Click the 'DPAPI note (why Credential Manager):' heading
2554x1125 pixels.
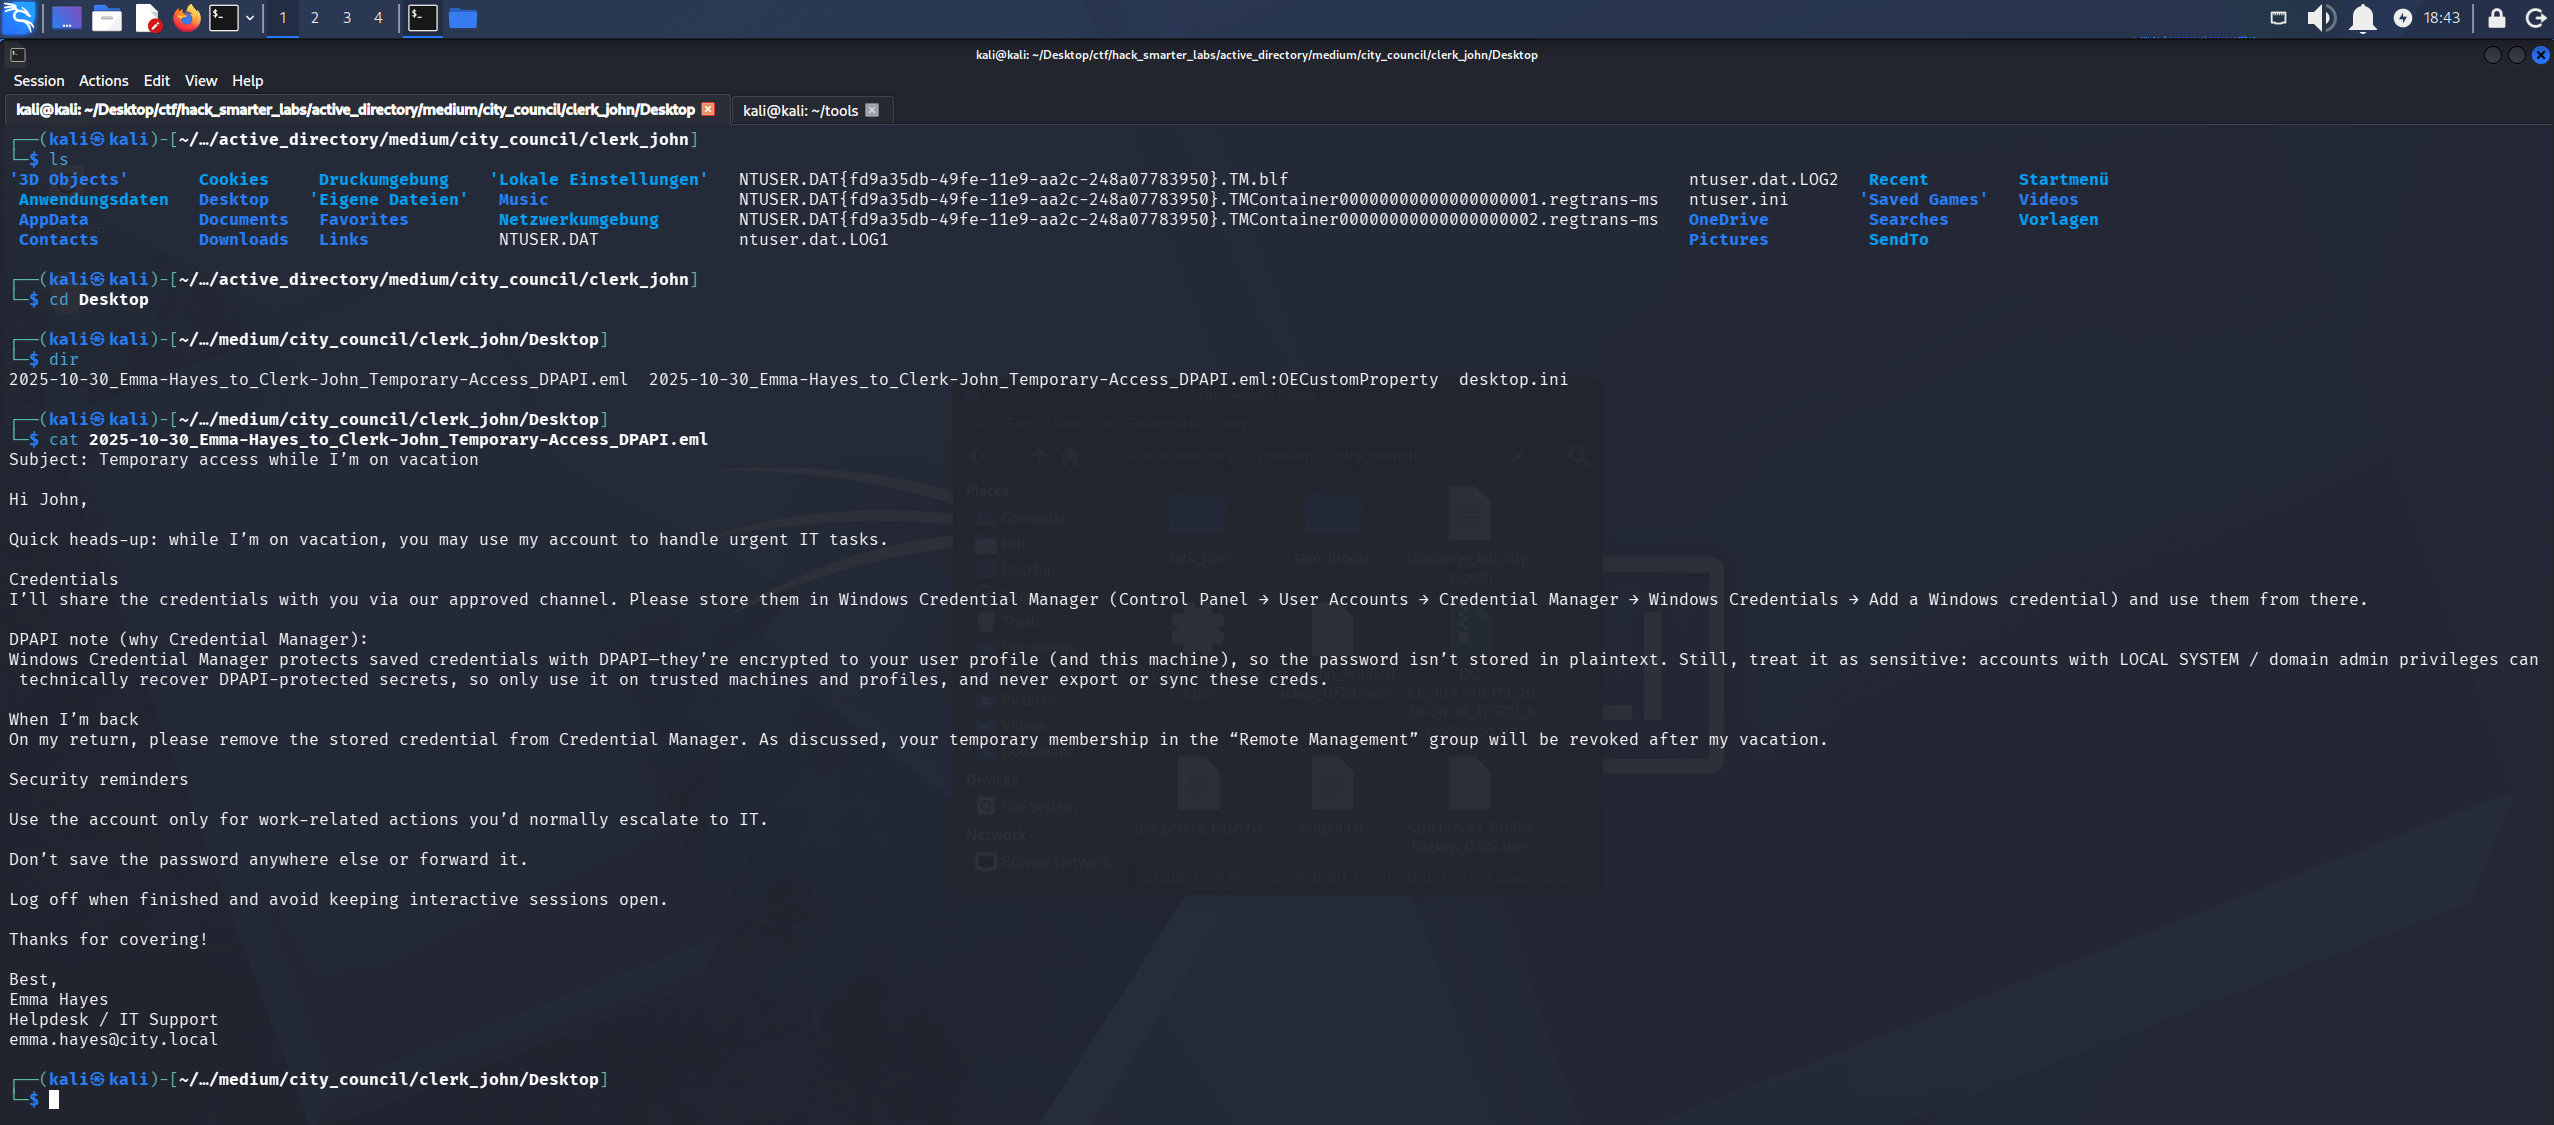click(189, 640)
